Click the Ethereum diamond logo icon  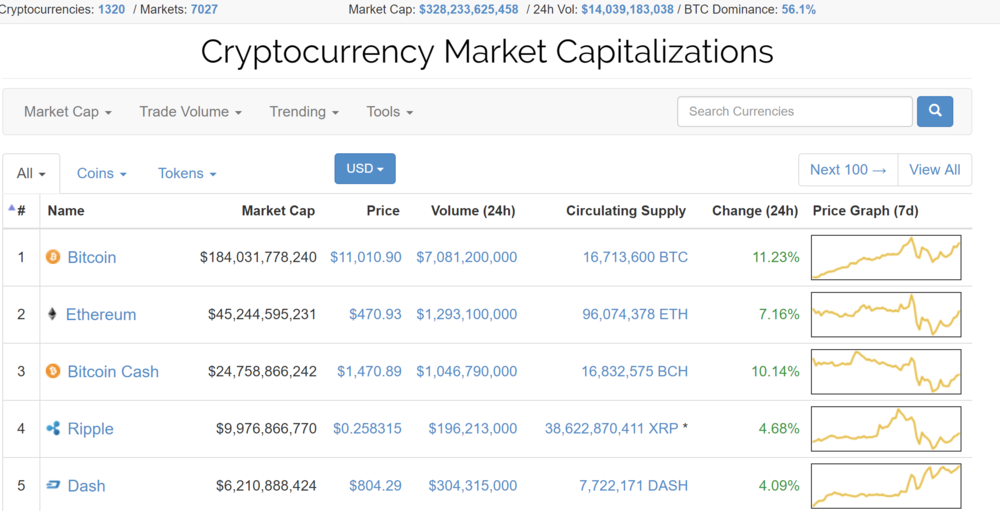point(53,314)
